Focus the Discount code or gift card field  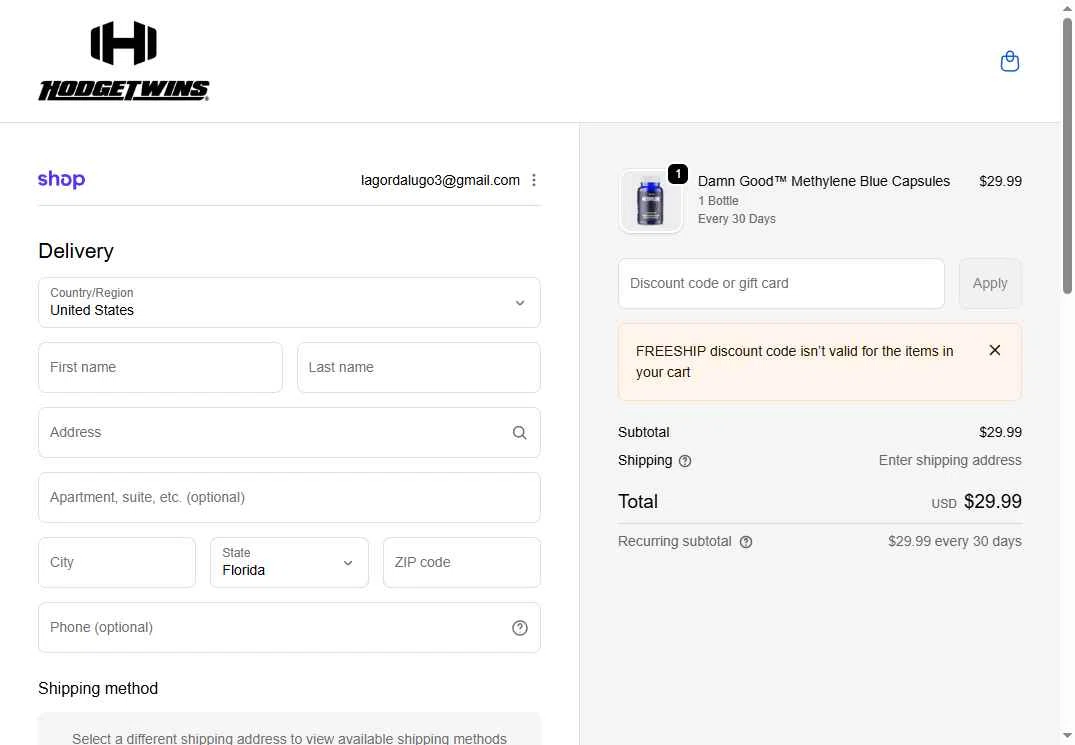(782, 284)
